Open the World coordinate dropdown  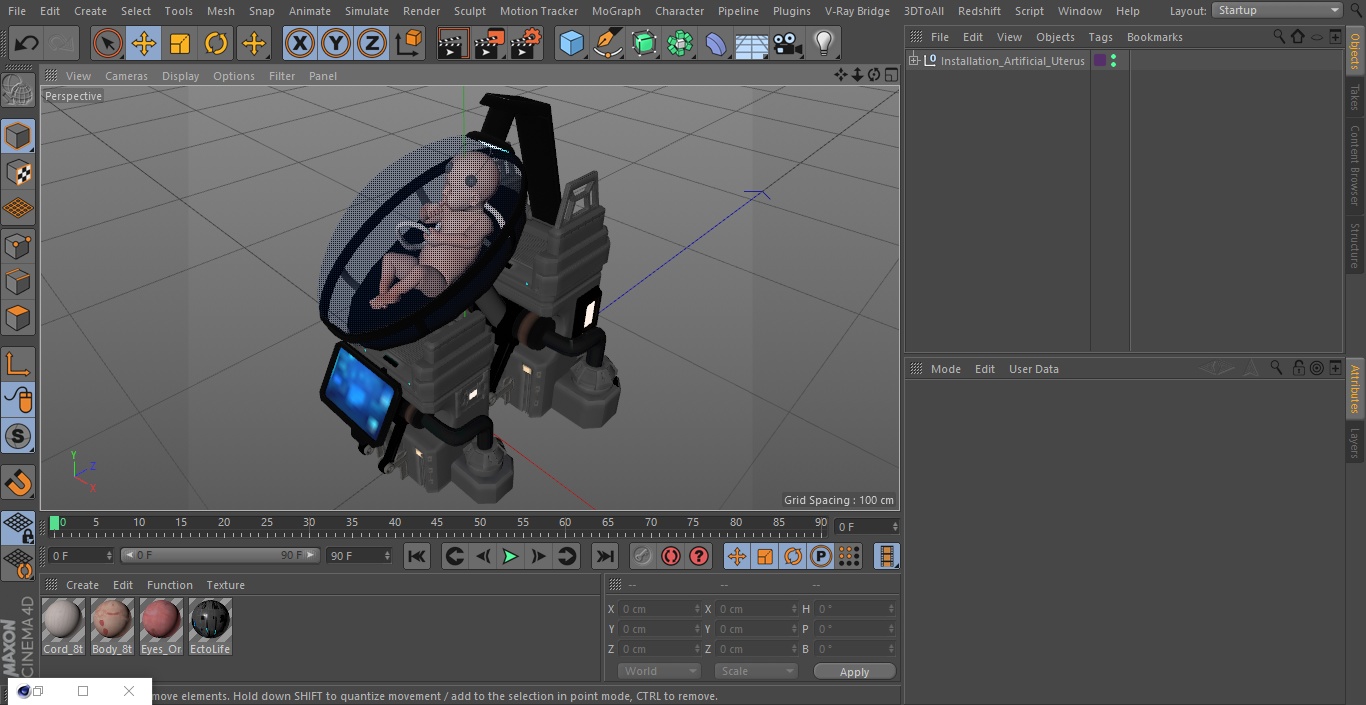[x=658, y=671]
